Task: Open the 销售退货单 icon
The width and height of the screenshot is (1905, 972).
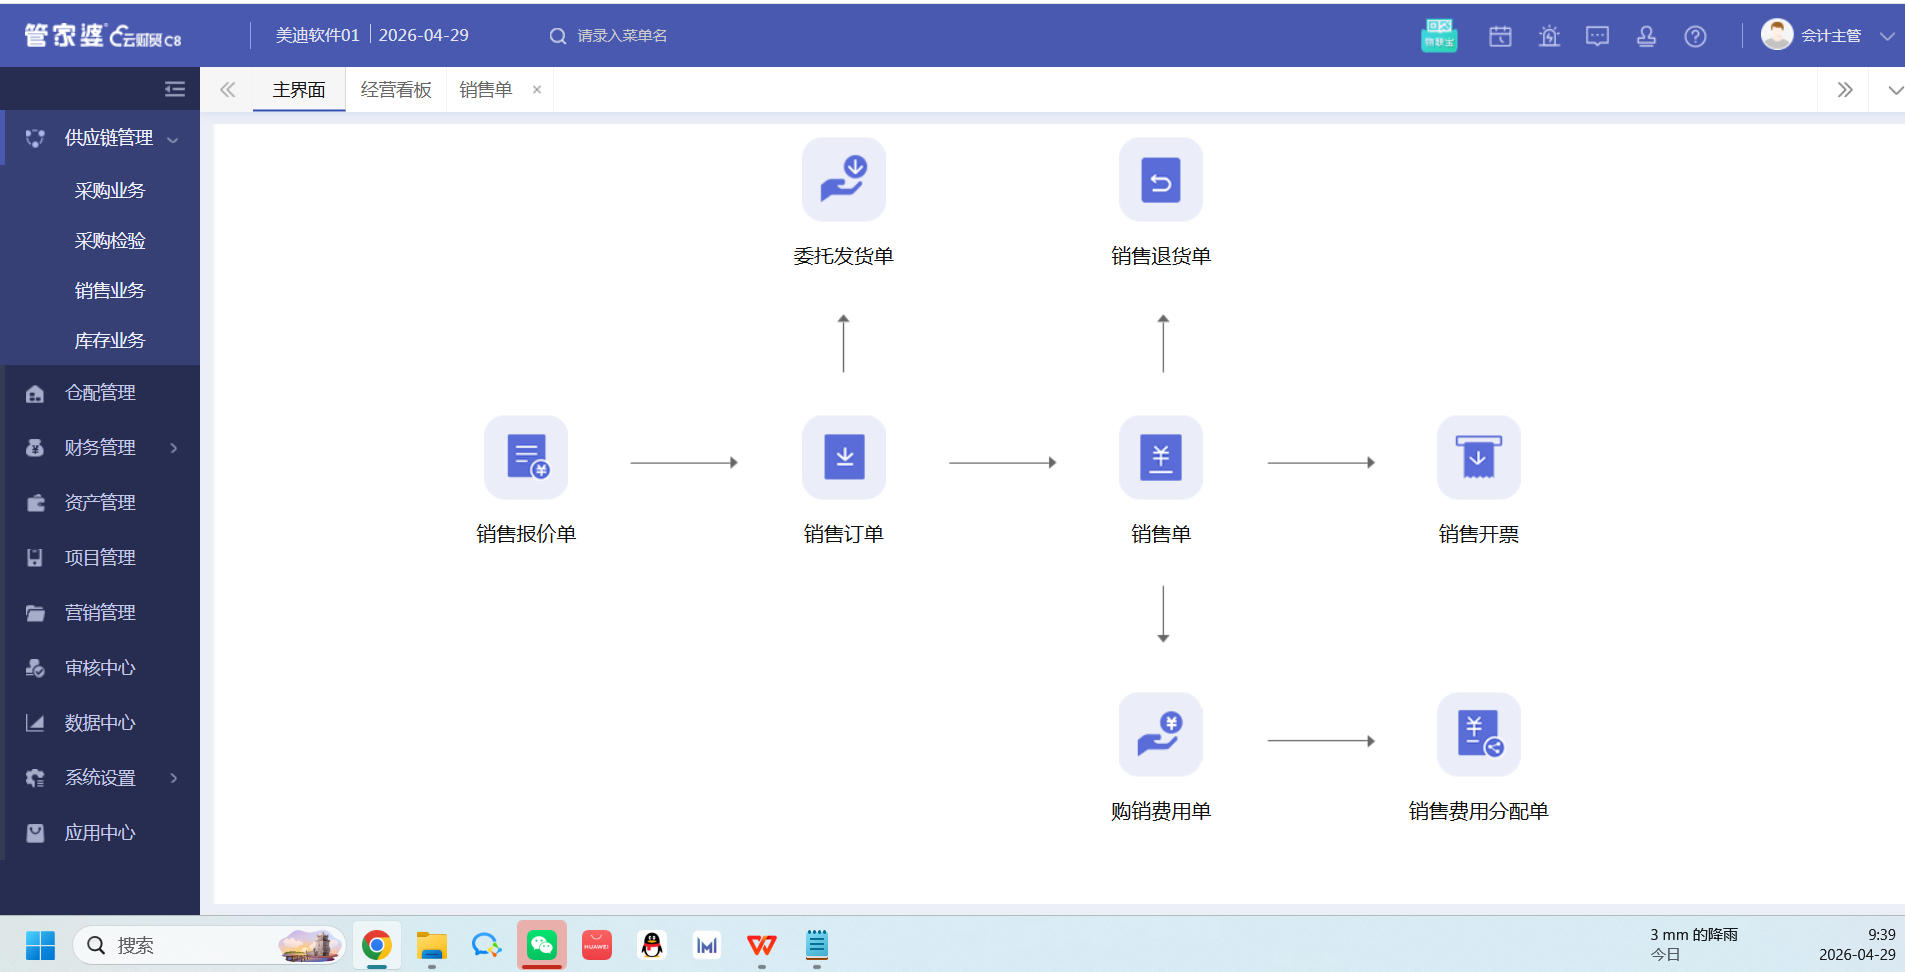Action: (1161, 179)
